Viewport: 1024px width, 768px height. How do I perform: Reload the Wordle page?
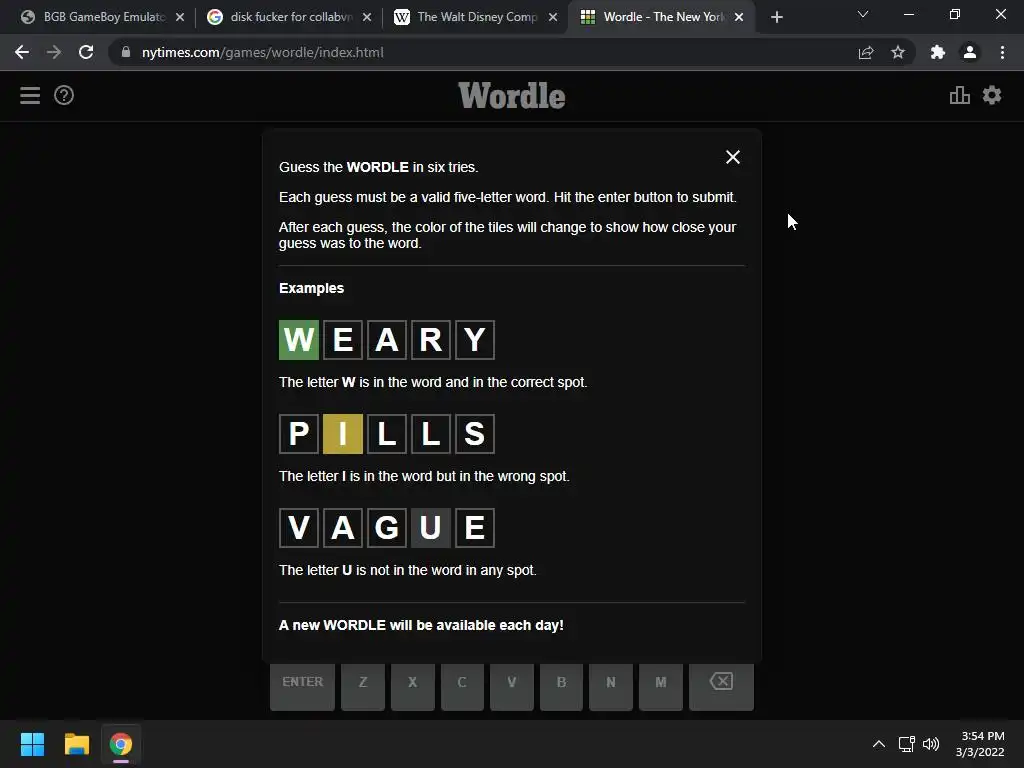click(86, 52)
